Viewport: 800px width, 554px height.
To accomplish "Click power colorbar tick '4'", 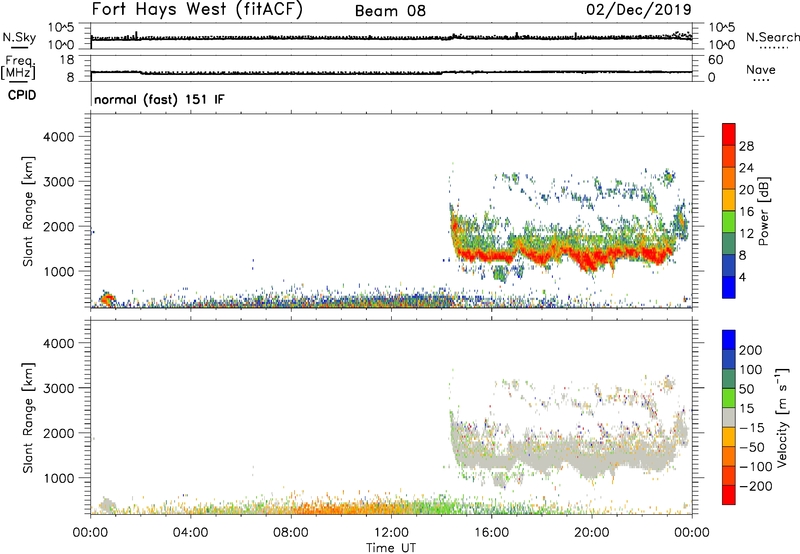I will point(742,277).
